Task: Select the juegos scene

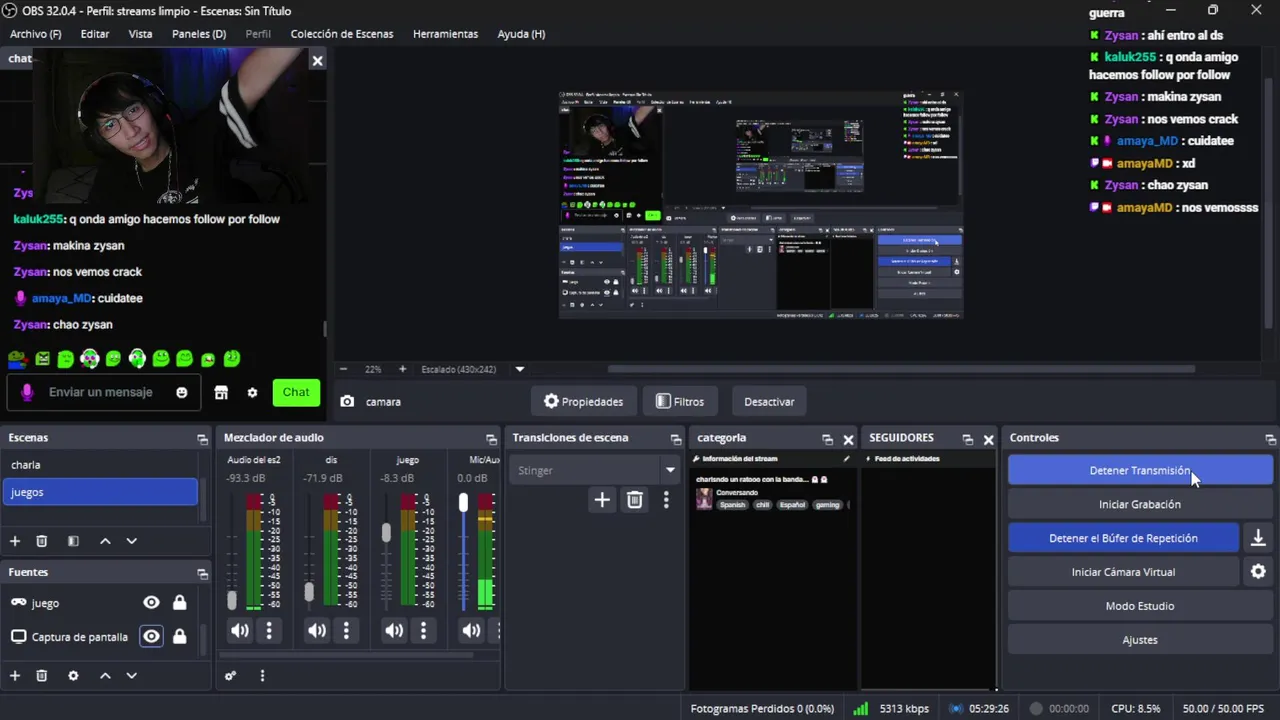Action: coord(100,492)
